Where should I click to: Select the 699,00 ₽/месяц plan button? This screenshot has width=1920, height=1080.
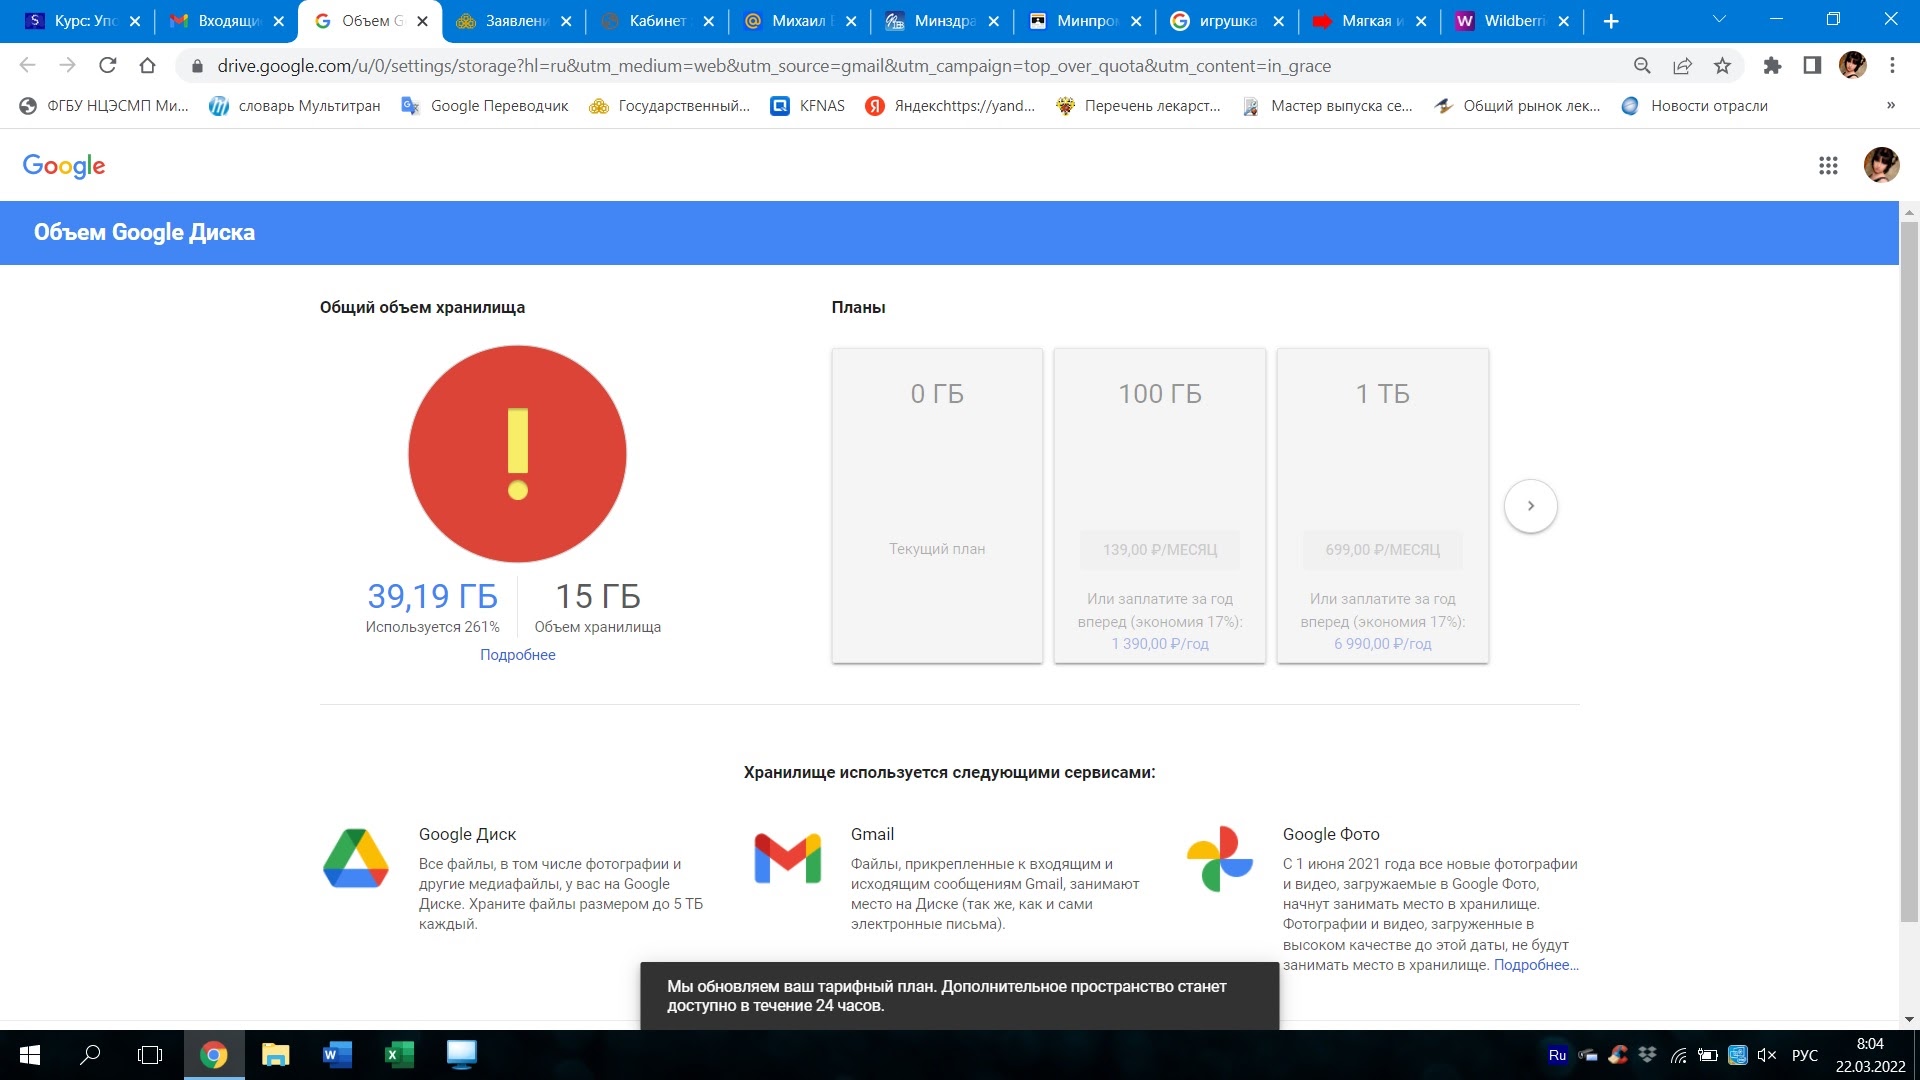[x=1383, y=550]
